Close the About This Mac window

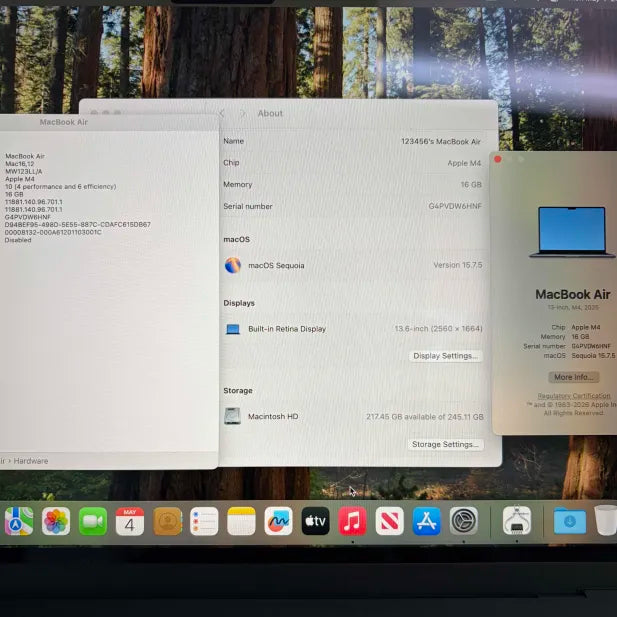pyautogui.click(x=498, y=159)
